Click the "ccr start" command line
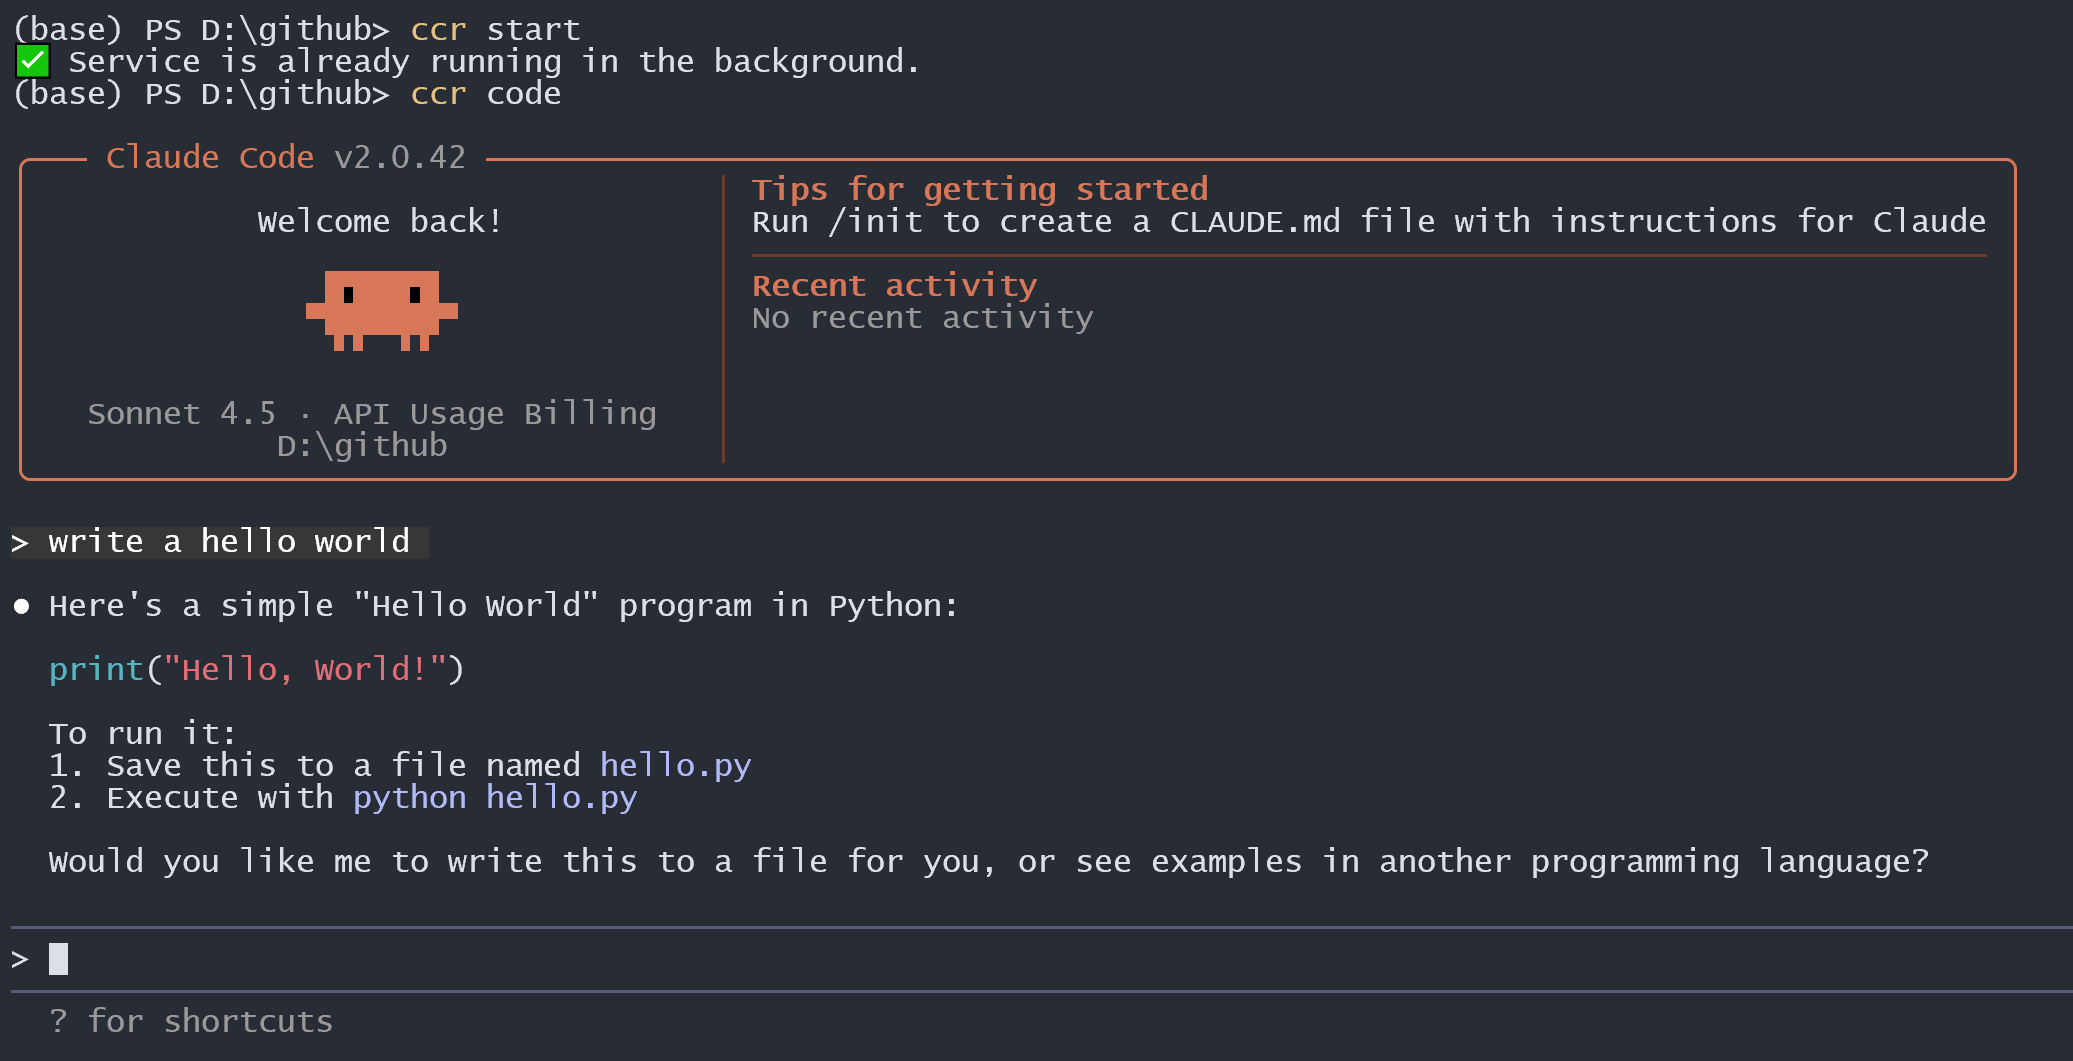The height and width of the screenshot is (1061, 2073). tap(495, 30)
